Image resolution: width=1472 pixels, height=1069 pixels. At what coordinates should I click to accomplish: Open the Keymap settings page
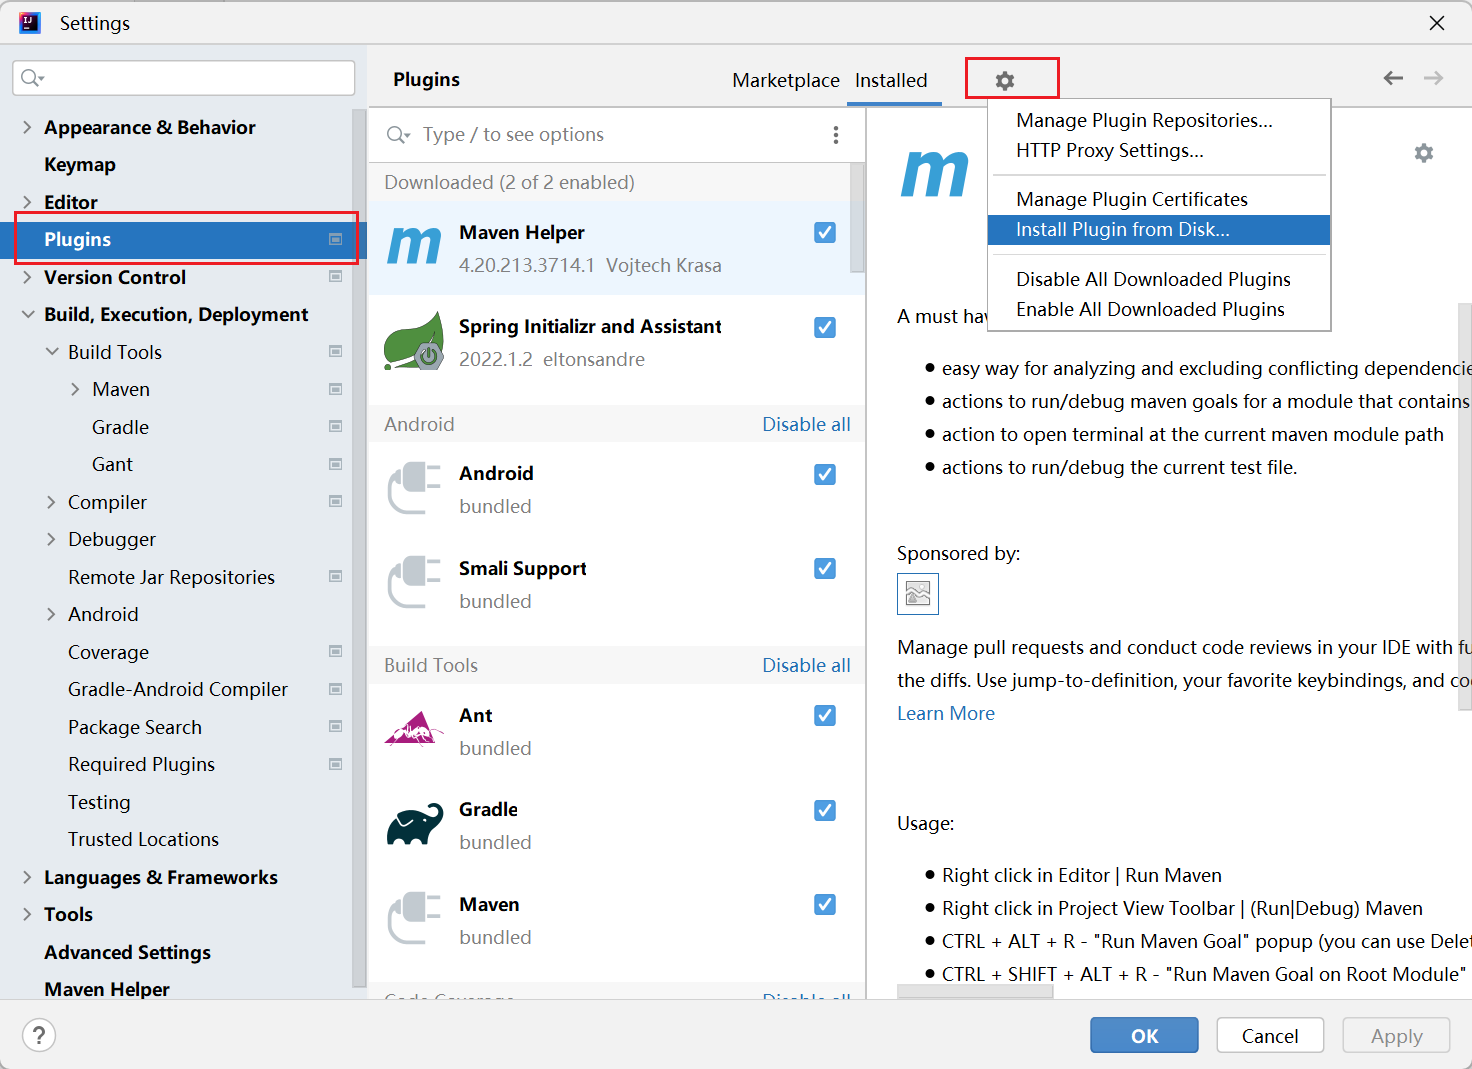(x=80, y=164)
